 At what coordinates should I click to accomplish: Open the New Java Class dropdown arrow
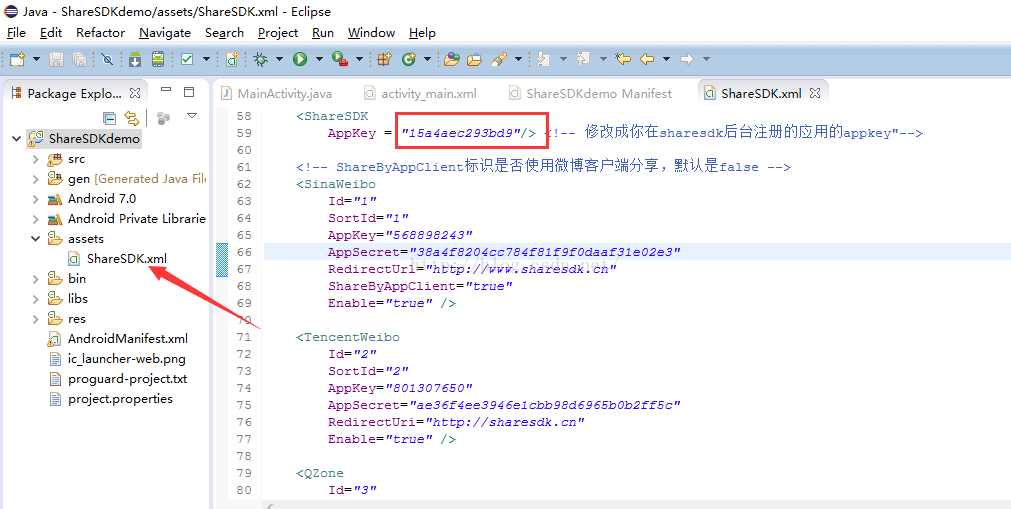click(x=427, y=59)
